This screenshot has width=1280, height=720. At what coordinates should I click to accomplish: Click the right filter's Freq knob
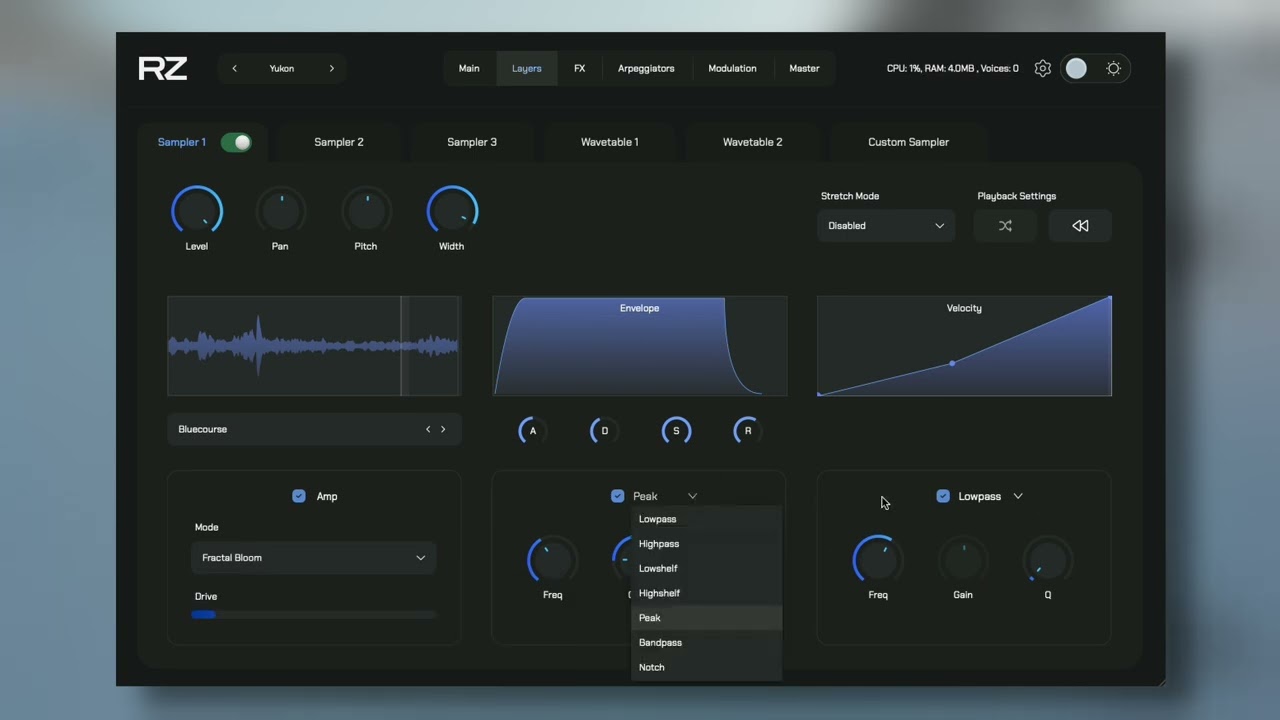(x=878, y=560)
